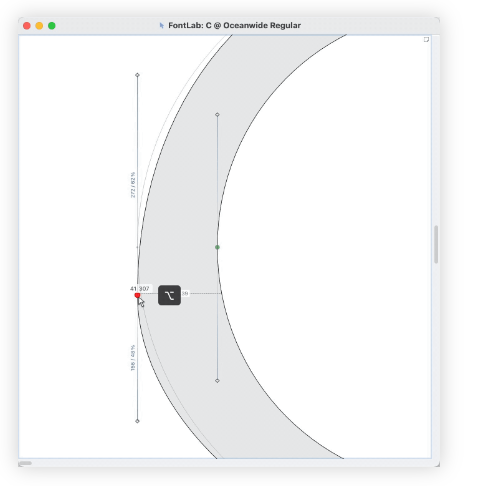Click the lower handle length percentage label
The image size is (484, 486).
click(133, 358)
